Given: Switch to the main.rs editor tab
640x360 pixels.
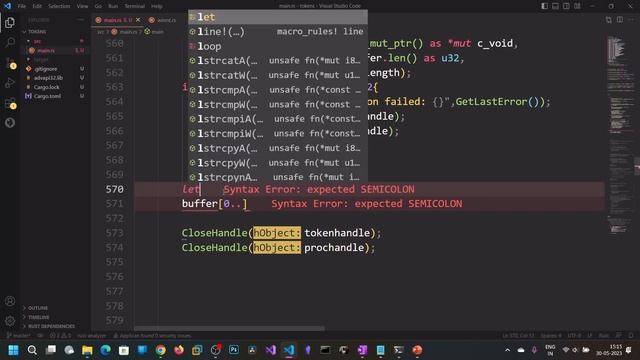Looking at the screenshot, I should tap(118, 20).
